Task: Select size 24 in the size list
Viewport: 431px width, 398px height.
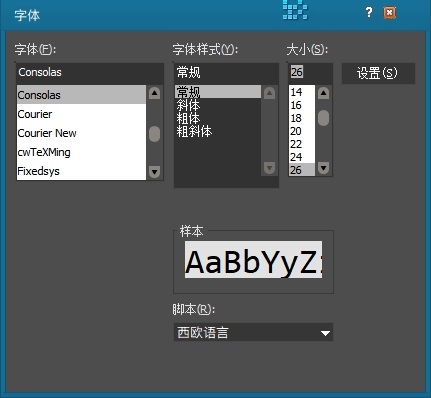Action: pos(302,157)
